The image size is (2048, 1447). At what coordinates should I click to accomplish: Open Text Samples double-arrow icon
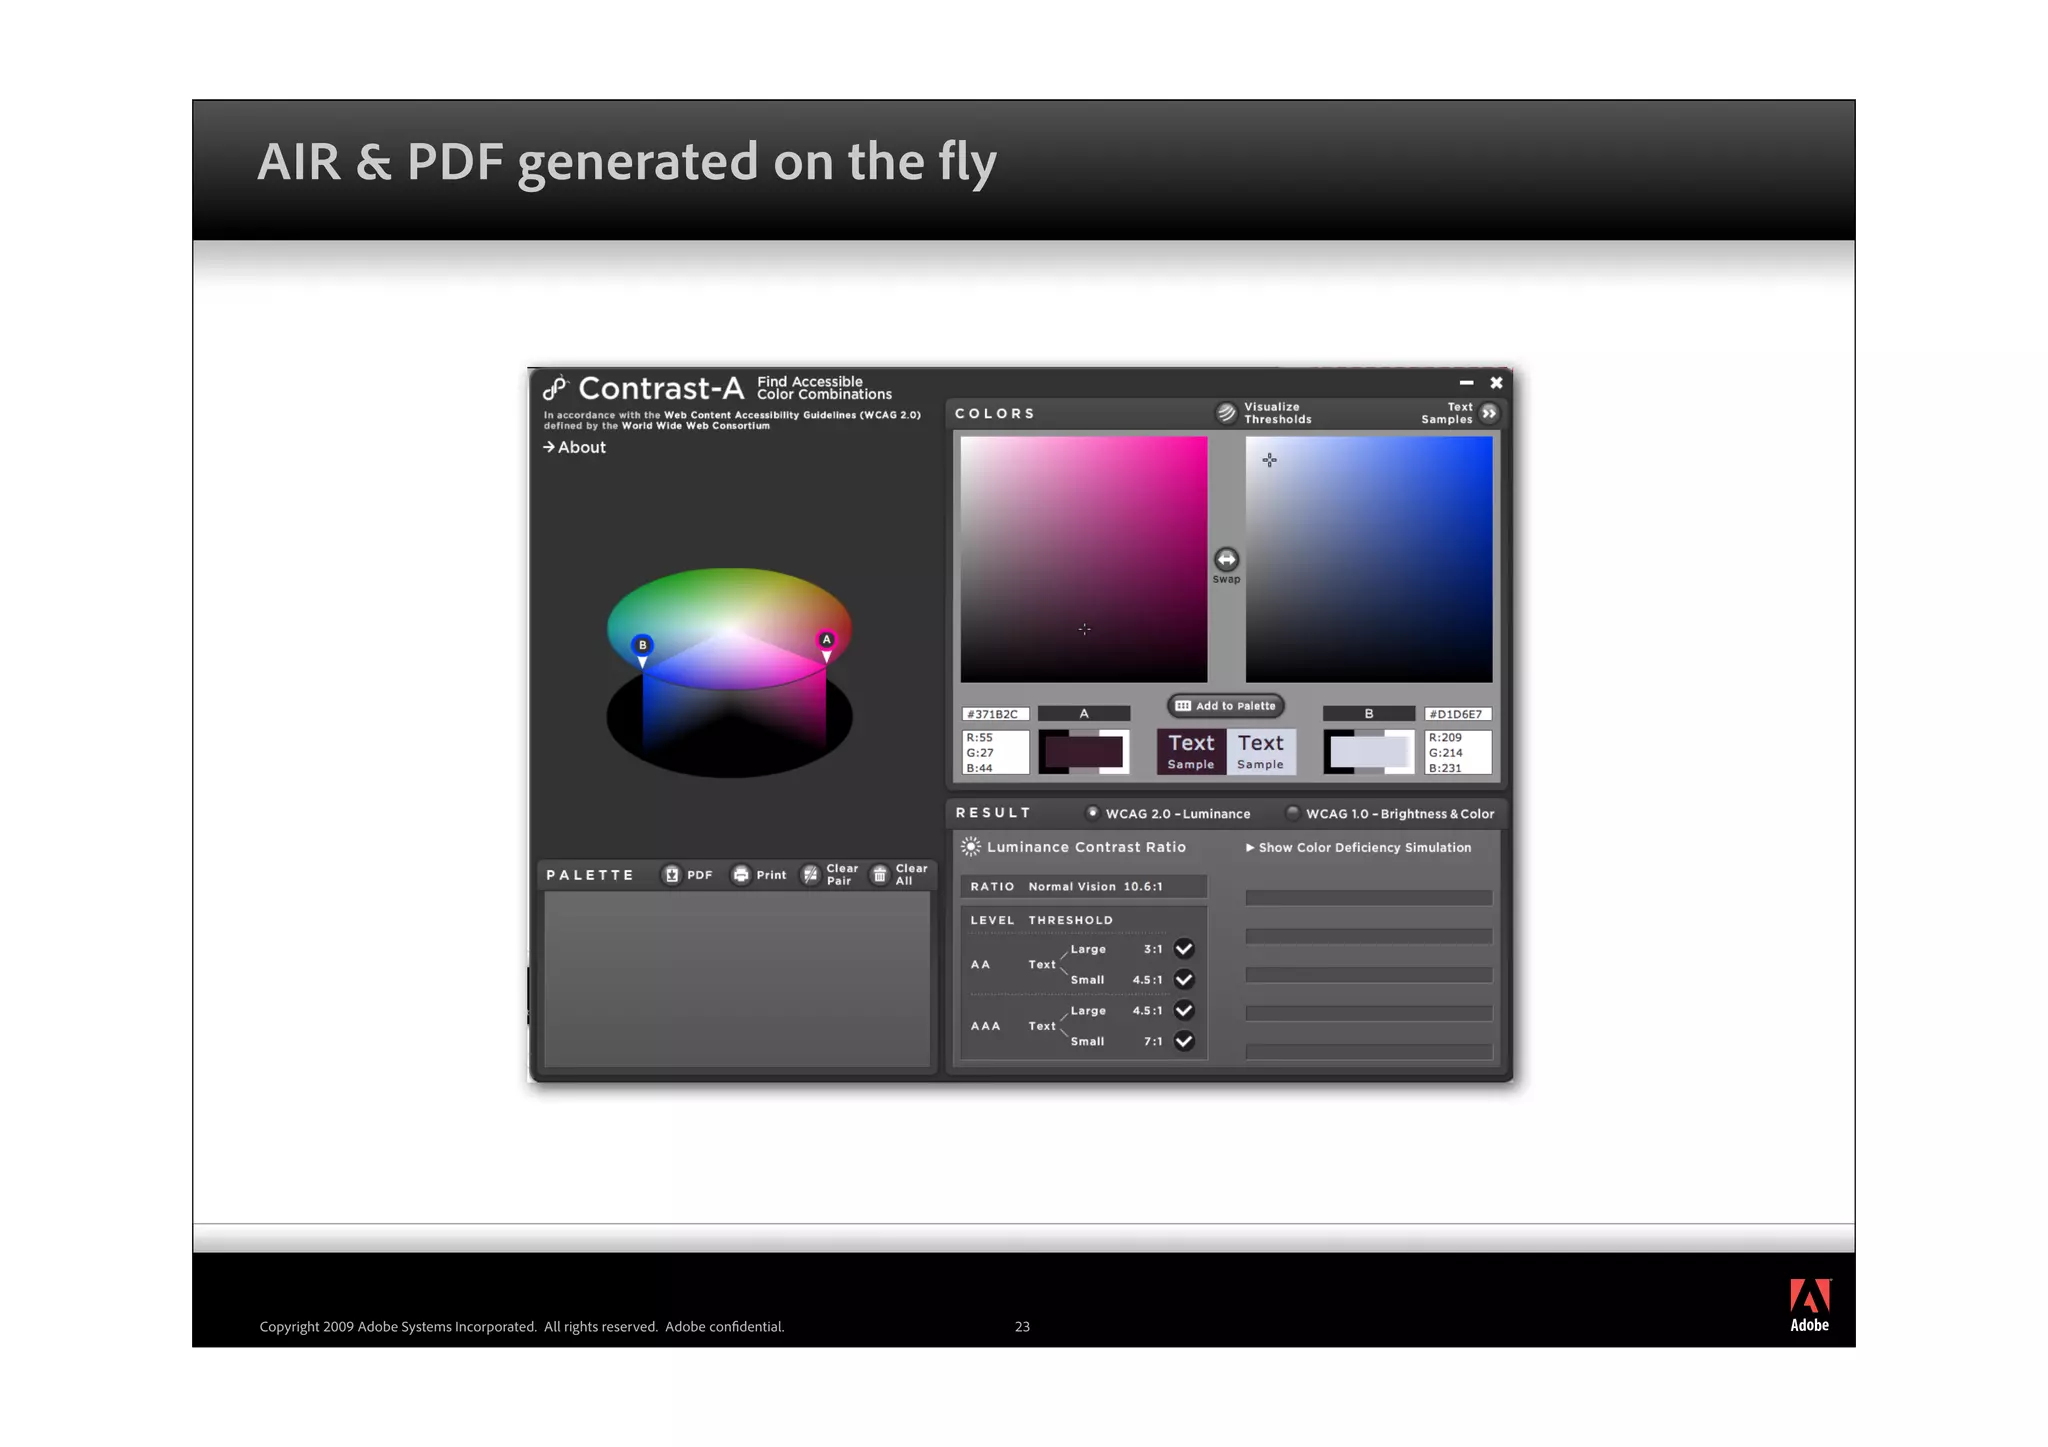1489,413
